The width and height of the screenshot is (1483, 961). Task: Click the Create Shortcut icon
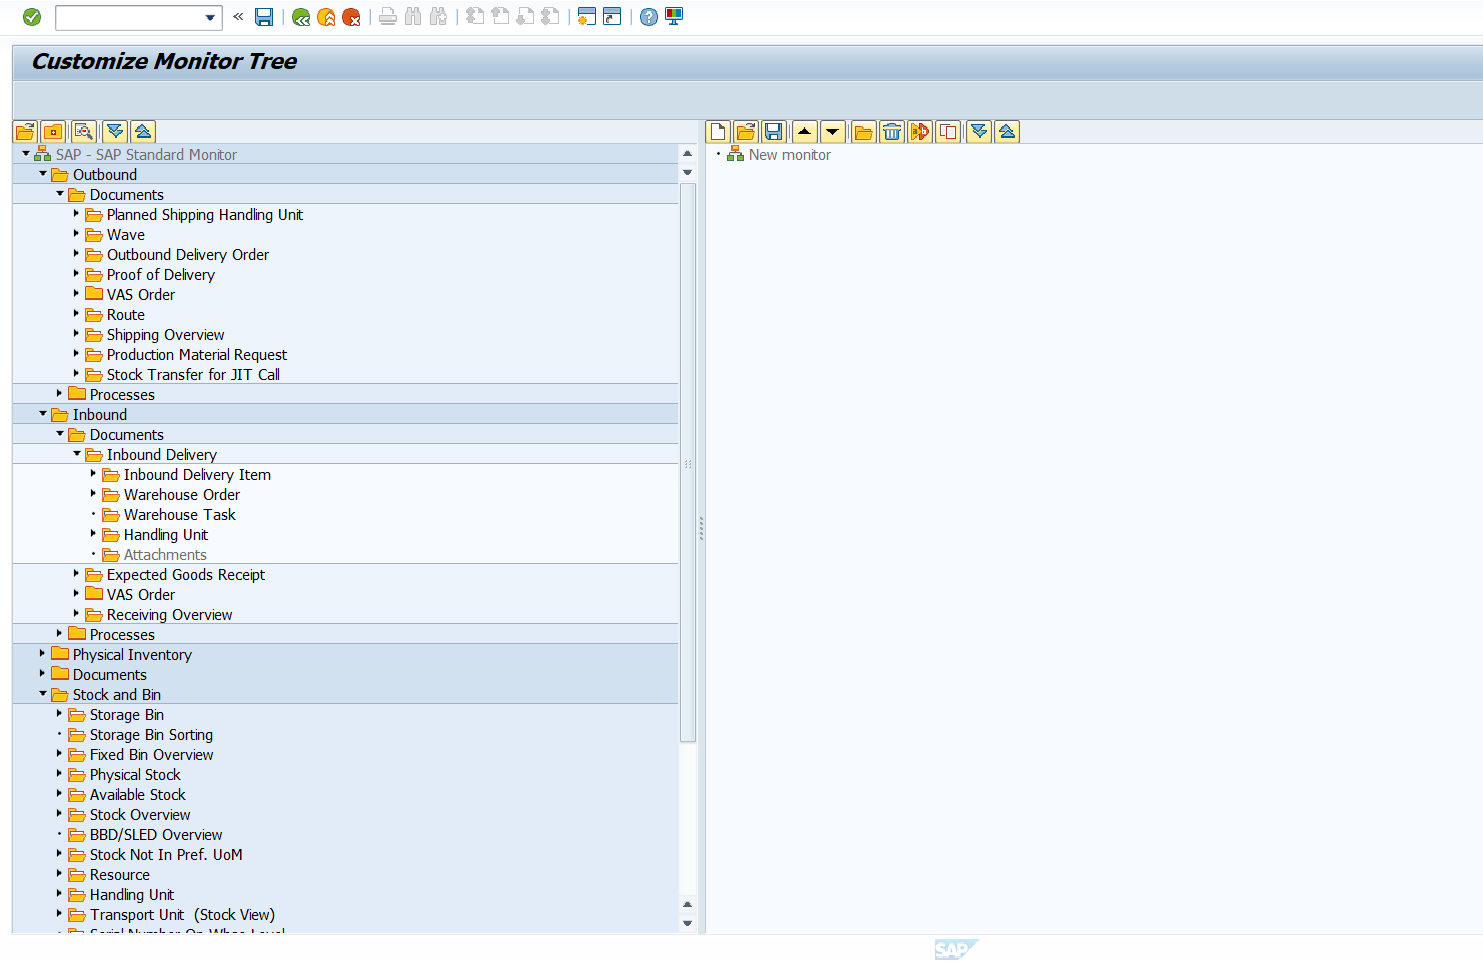coord(612,17)
